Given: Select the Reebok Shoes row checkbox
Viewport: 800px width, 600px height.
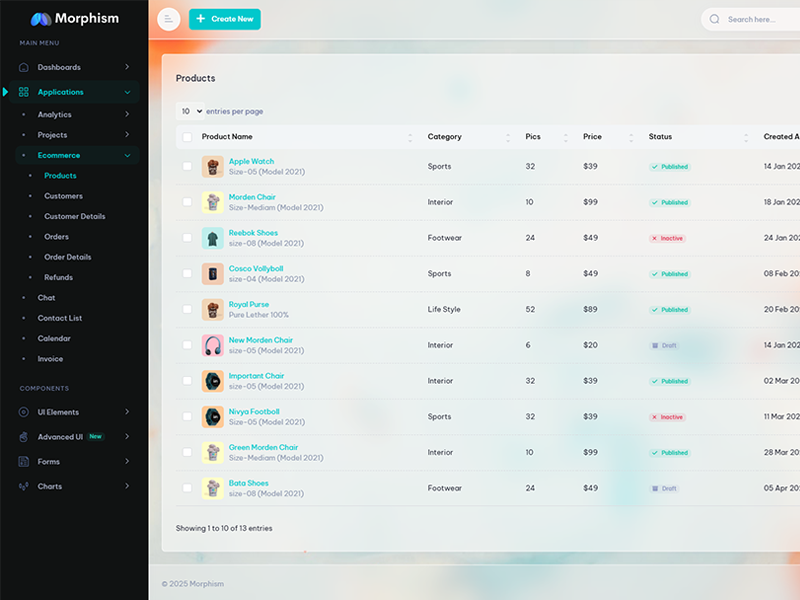Looking at the screenshot, I should click(x=187, y=238).
